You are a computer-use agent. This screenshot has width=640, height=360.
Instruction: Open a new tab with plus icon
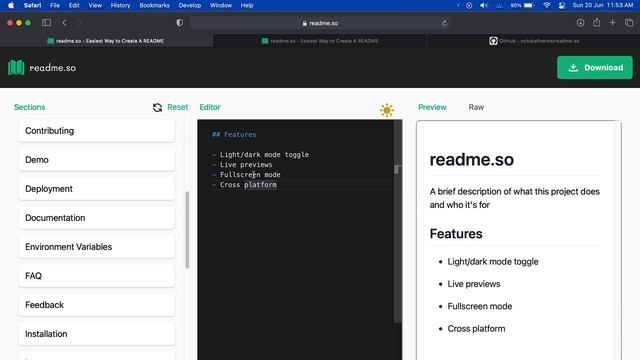[613, 23]
